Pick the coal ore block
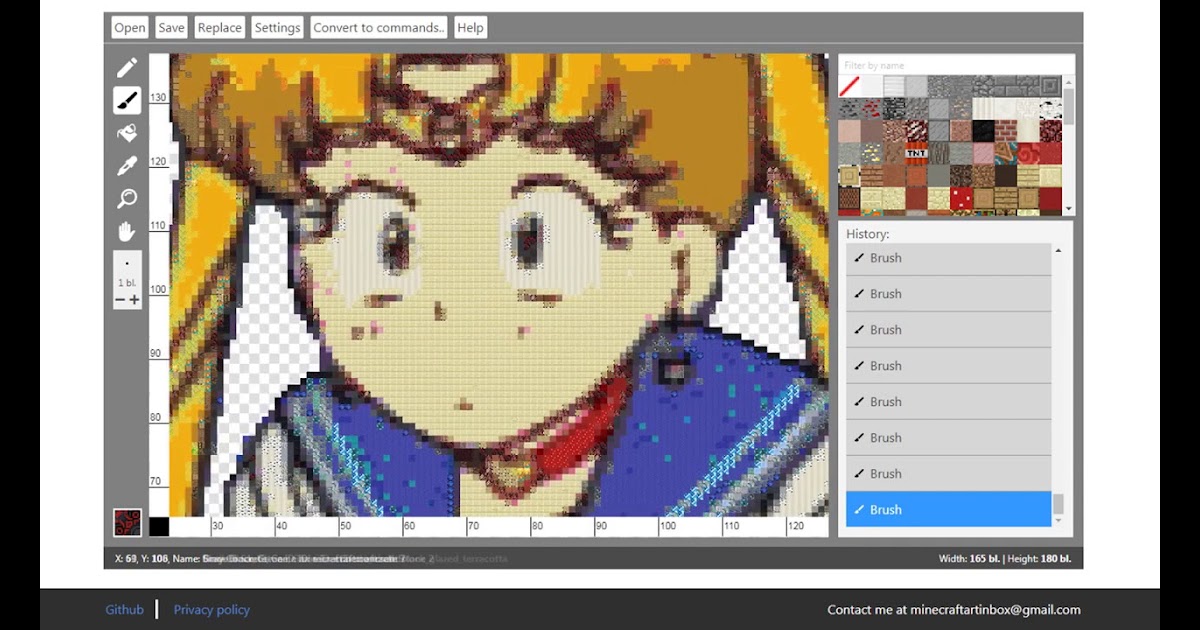 coord(849,108)
